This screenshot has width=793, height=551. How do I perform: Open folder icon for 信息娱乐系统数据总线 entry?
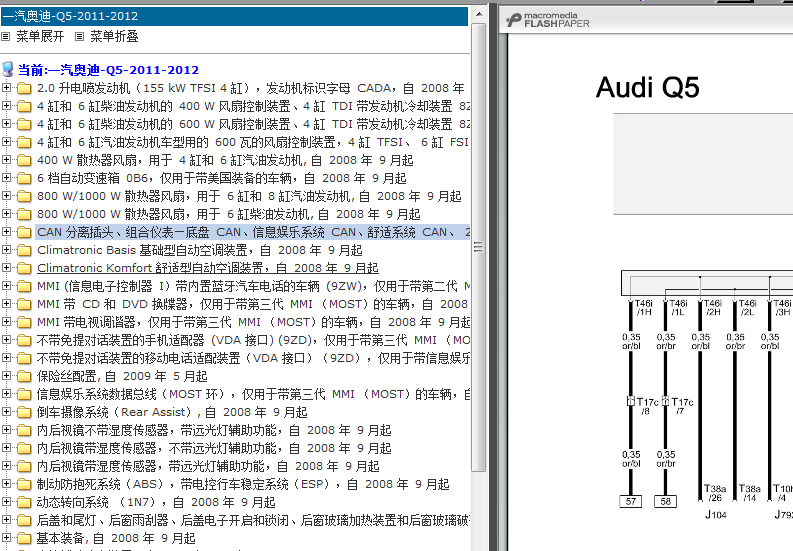pyautogui.click(x=24, y=394)
